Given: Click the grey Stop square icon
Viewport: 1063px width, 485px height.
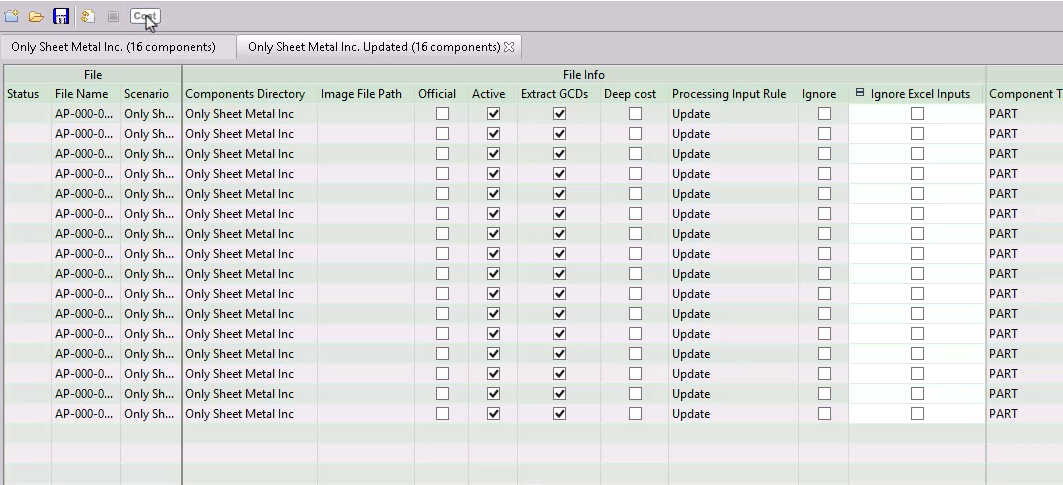Looking at the screenshot, I should click(113, 16).
